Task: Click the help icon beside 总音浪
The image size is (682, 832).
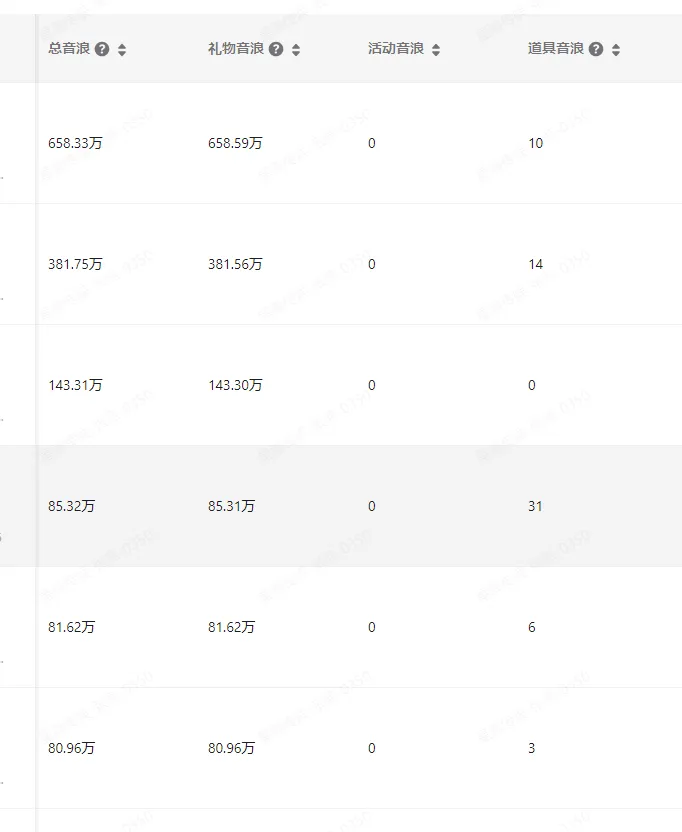Action: [x=102, y=49]
